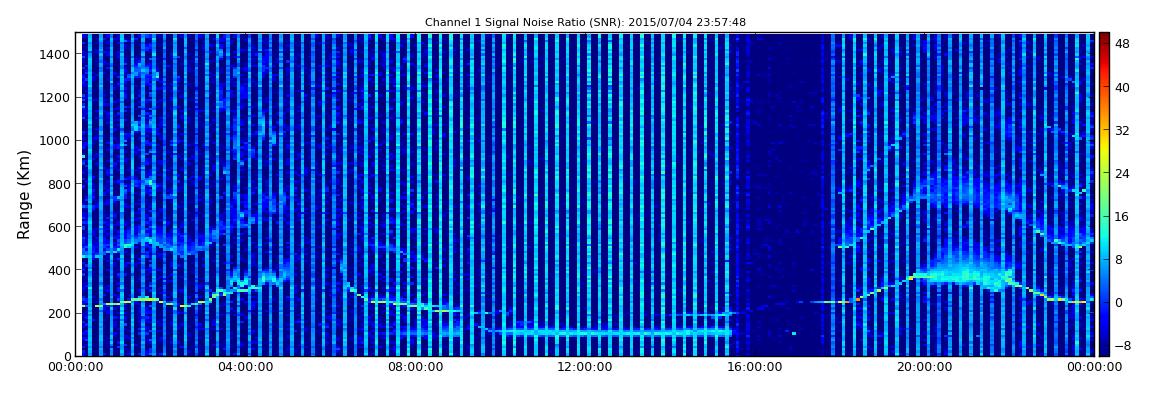This screenshot has width=1150, height=407.
Task: Select the 600 range tick label
Action: 59,227
